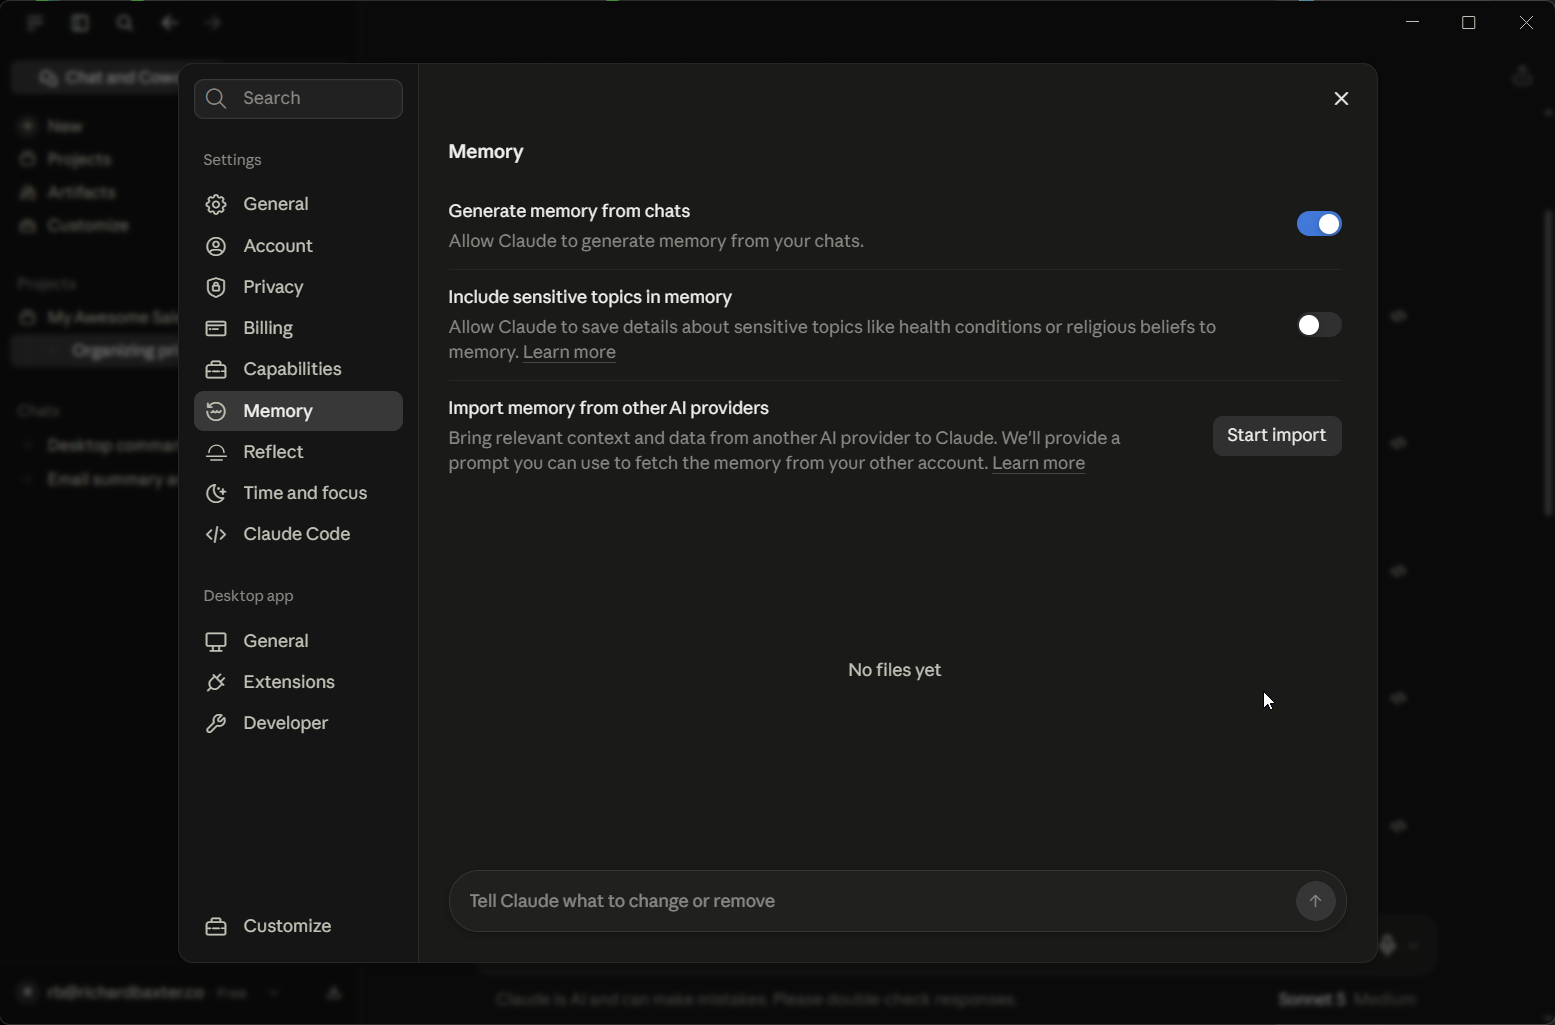
Task: Click the Customize toolbox icon
Action: (x=216, y=926)
